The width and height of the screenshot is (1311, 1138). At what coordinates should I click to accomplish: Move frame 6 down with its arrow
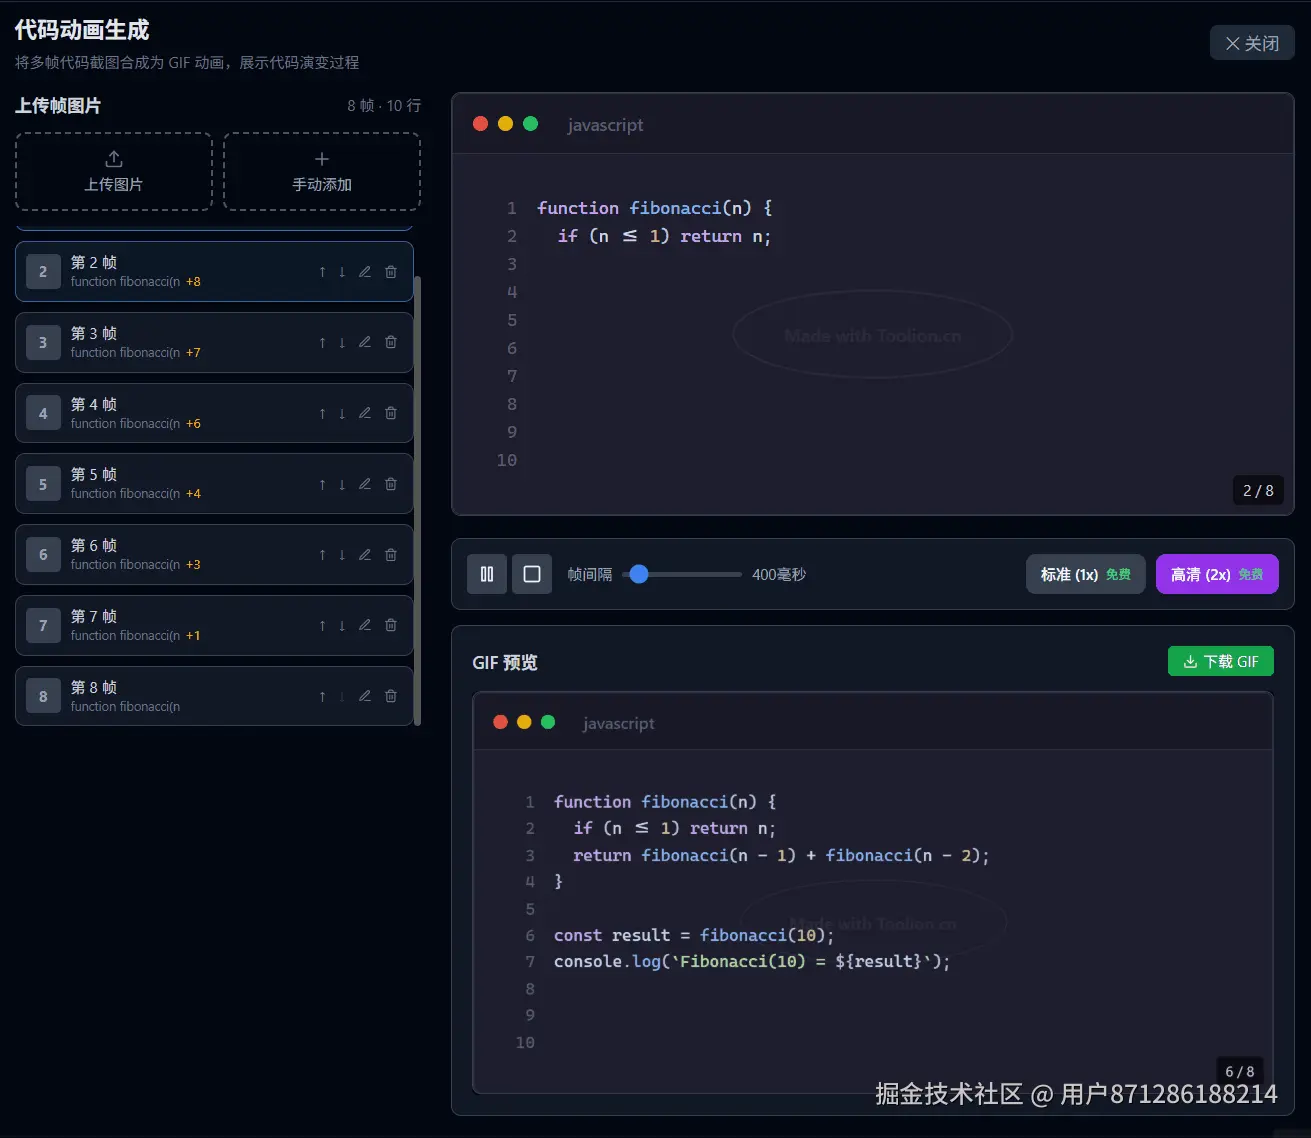click(342, 555)
